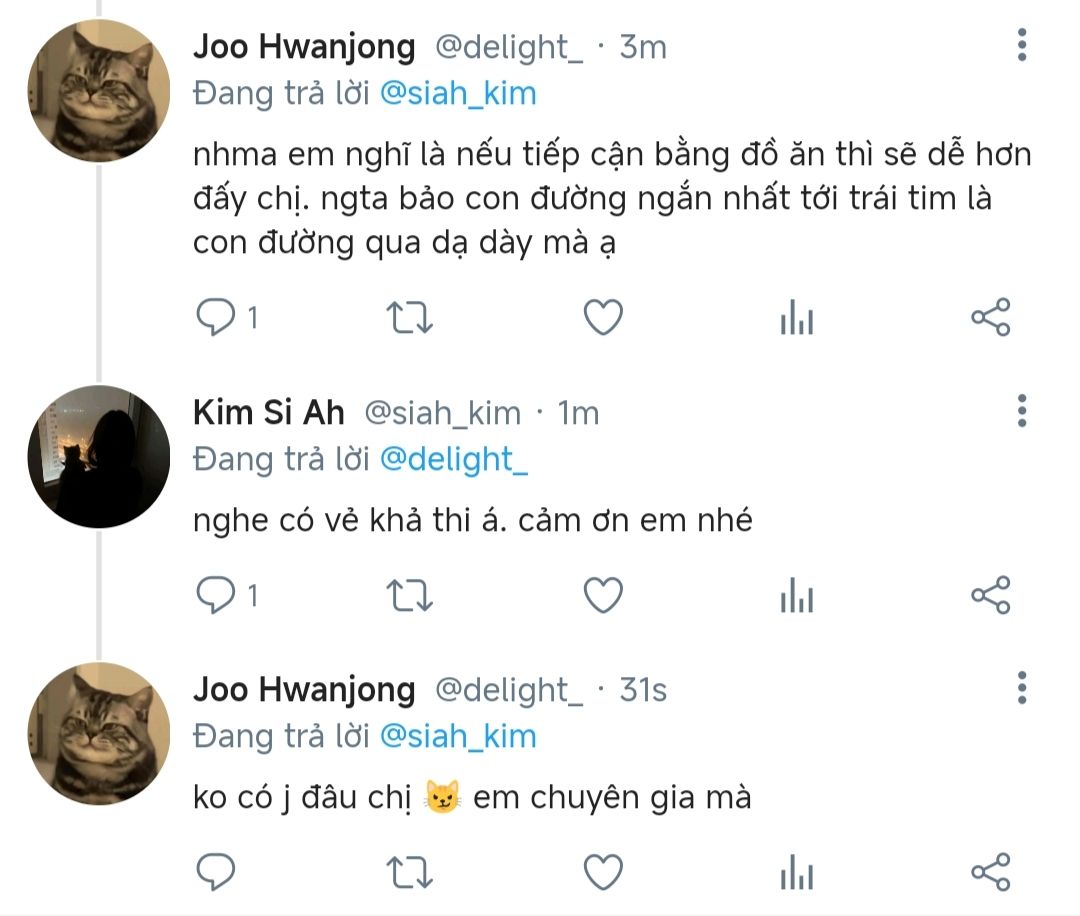
Task: Open Joo Hwanjong's cat avatar on first tweet
Action: (x=98, y=91)
